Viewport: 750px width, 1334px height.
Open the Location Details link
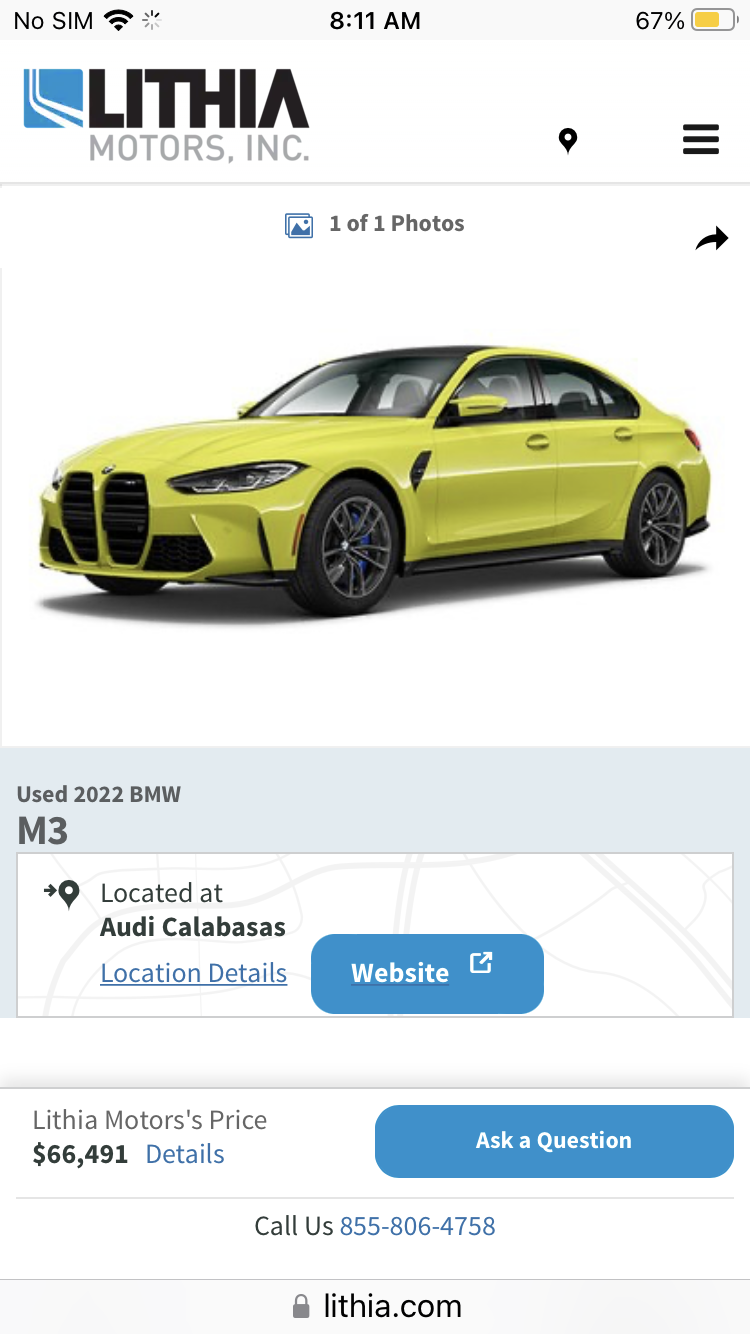tap(194, 973)
